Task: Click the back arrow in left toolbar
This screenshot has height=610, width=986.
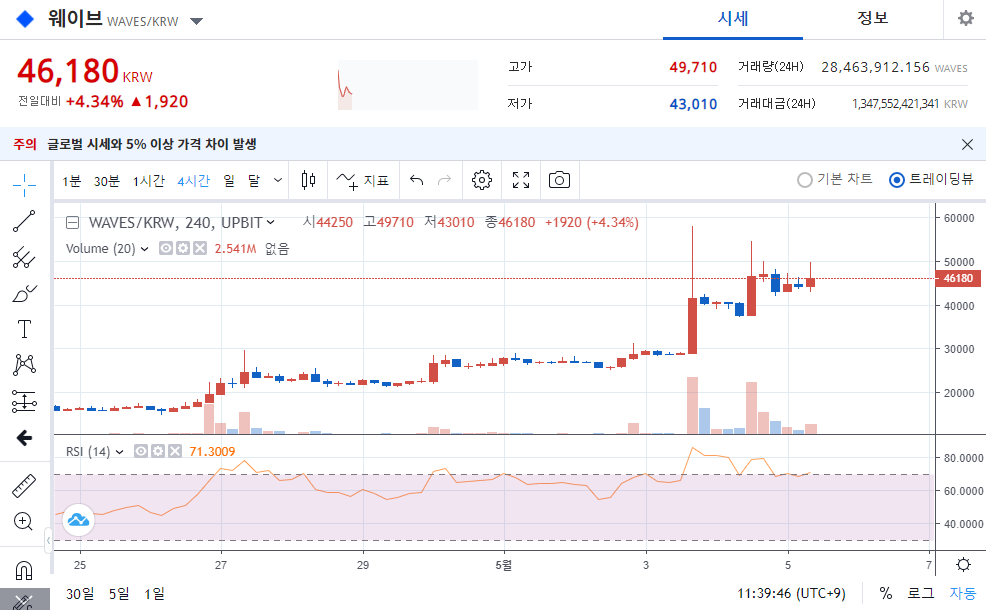Action: [x=24, y=438]
